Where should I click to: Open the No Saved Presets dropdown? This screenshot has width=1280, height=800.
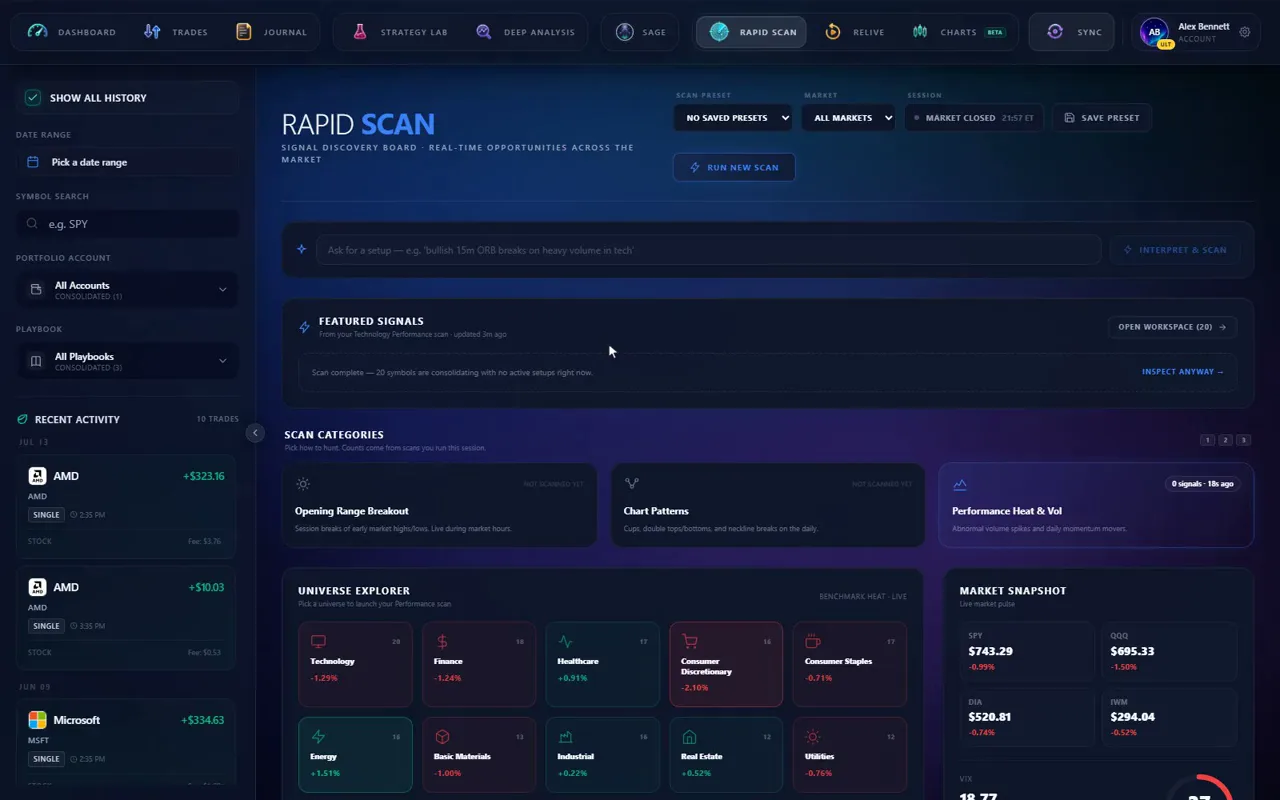[x=733, y=118]
